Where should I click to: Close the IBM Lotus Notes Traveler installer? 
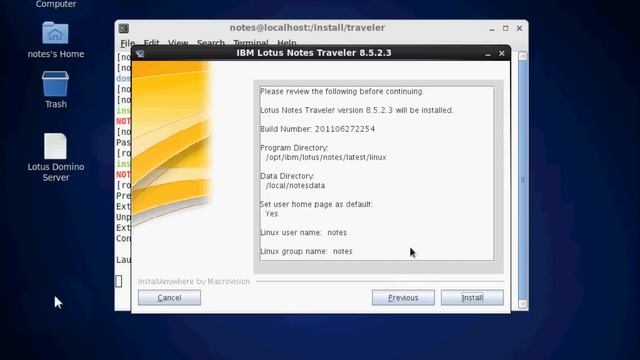click(x=502, y=53)
